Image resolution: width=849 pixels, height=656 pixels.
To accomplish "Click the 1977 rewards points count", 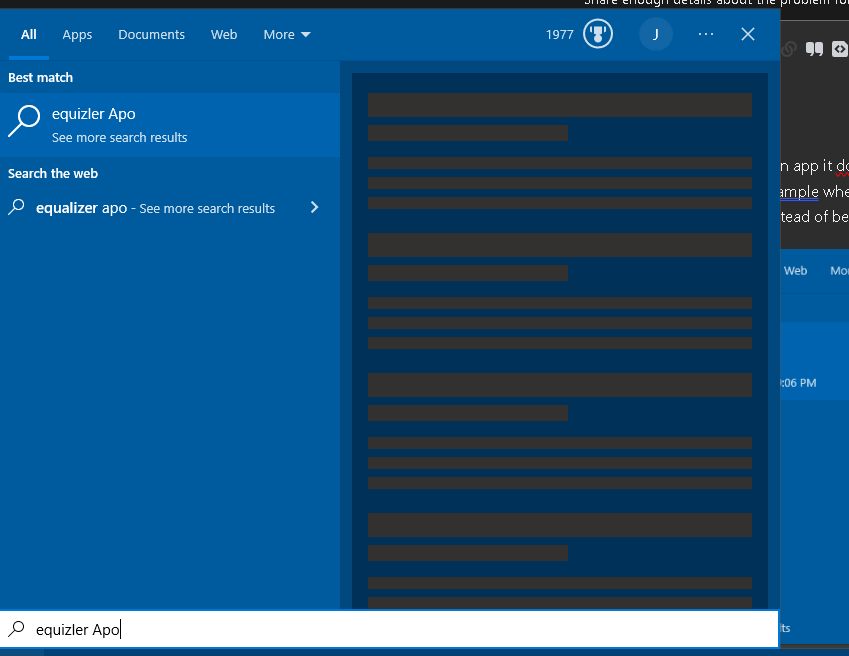I will (x=559, y=35).
